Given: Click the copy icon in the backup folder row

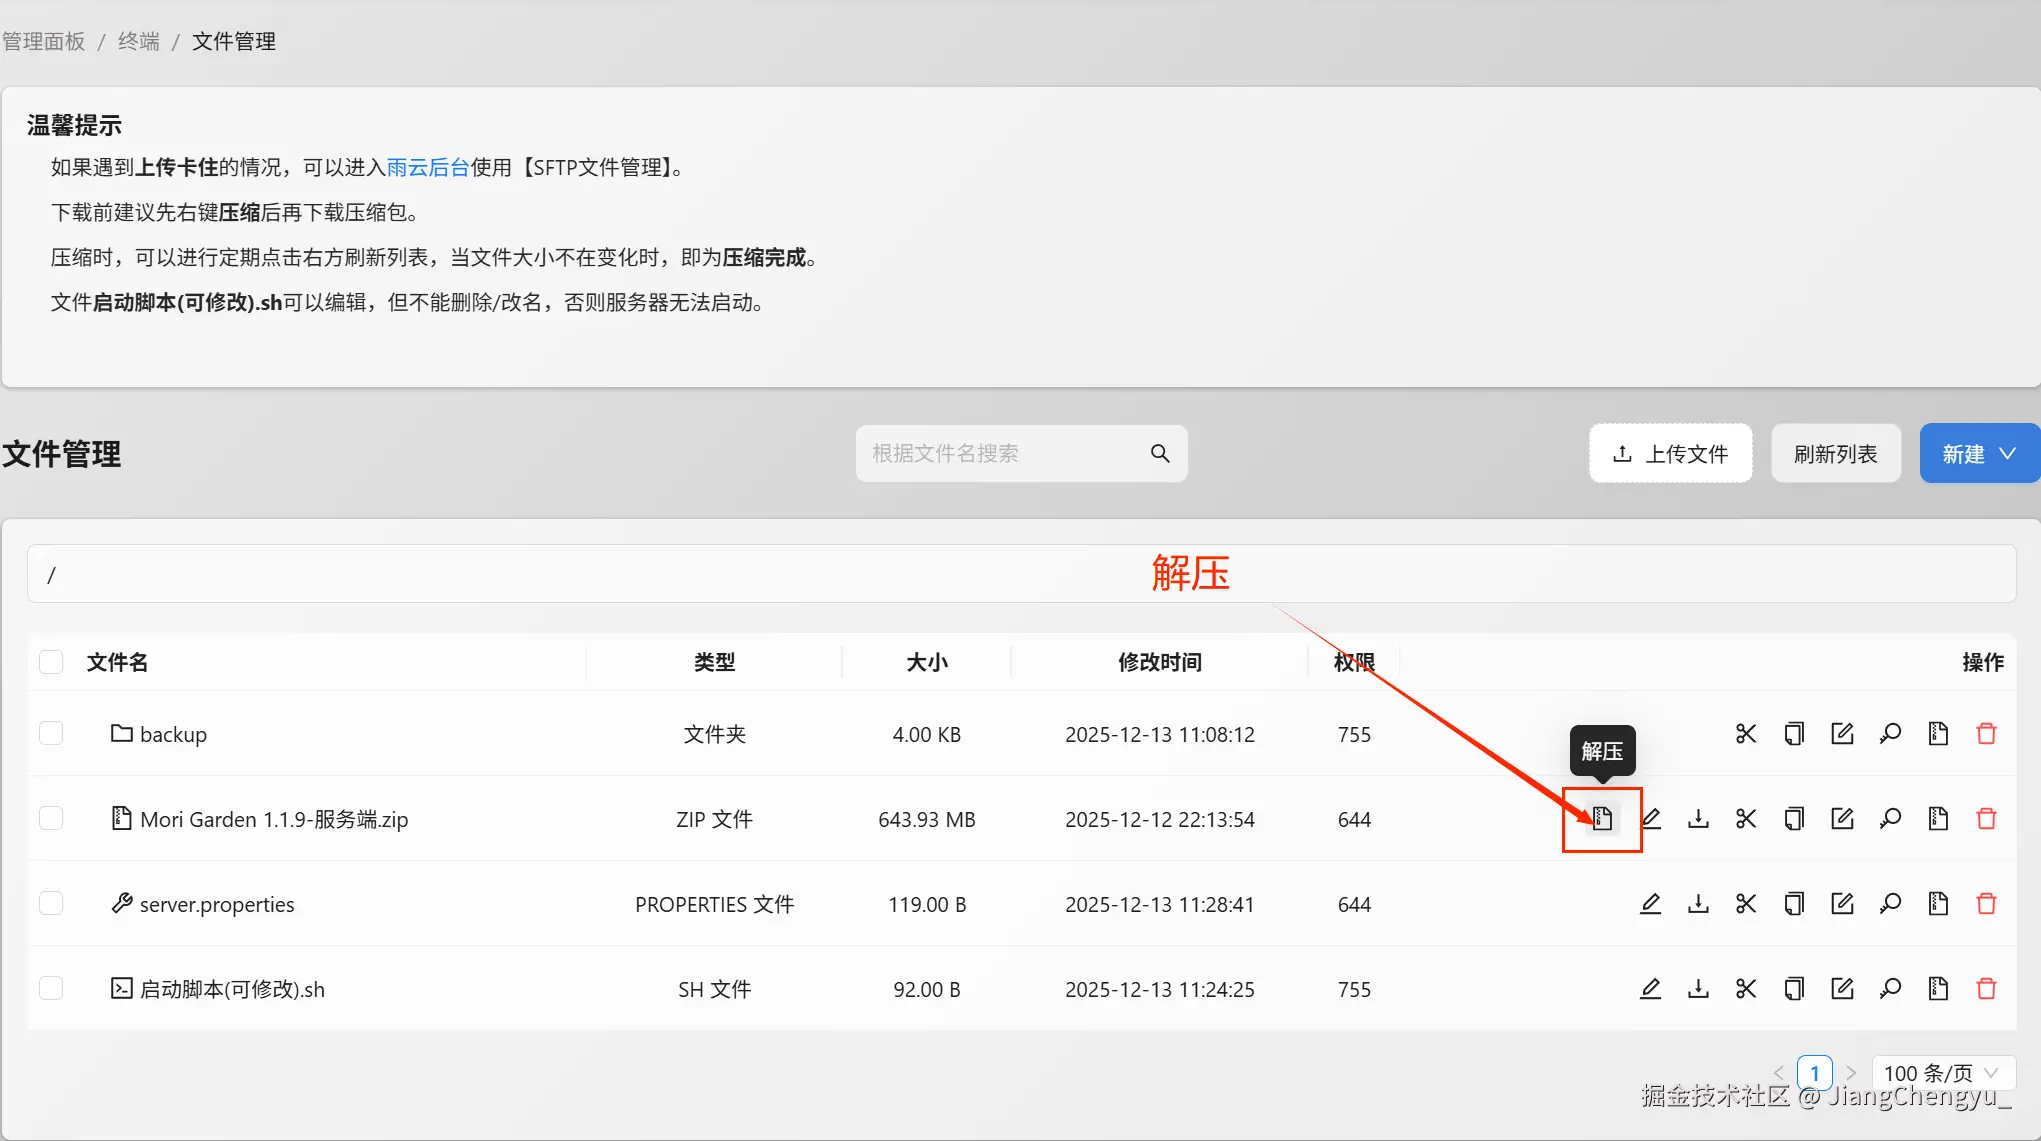Looking at the screenshot, I should click(x=1794, y=734).
